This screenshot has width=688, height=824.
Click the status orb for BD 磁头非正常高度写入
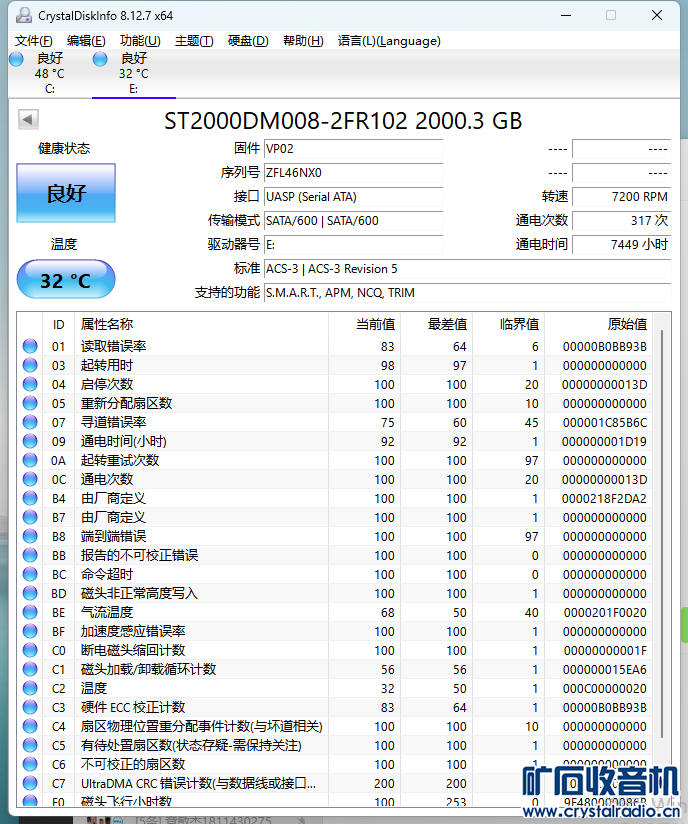(x=30, y=593)
